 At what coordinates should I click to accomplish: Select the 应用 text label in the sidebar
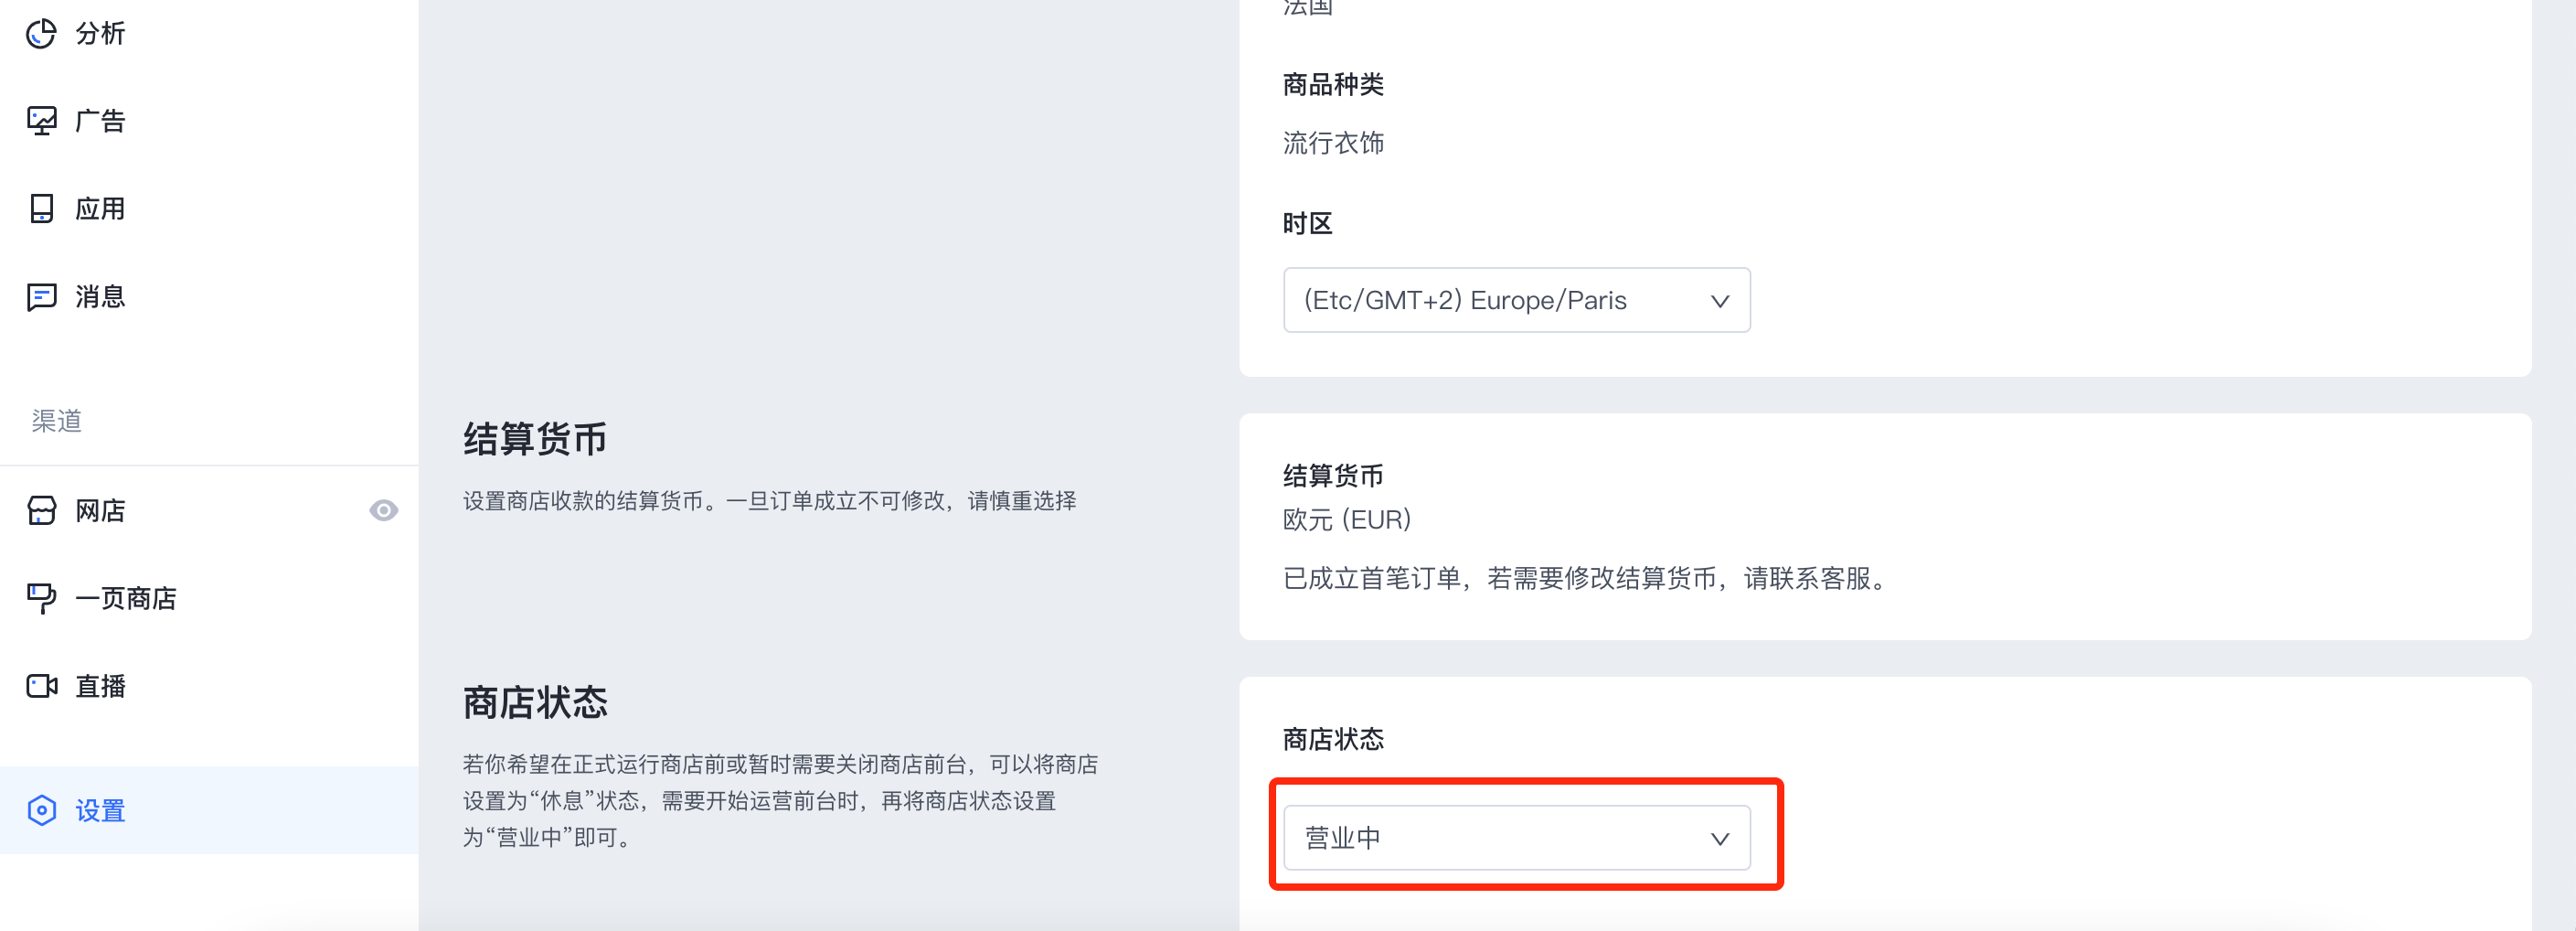pos(100,208)
